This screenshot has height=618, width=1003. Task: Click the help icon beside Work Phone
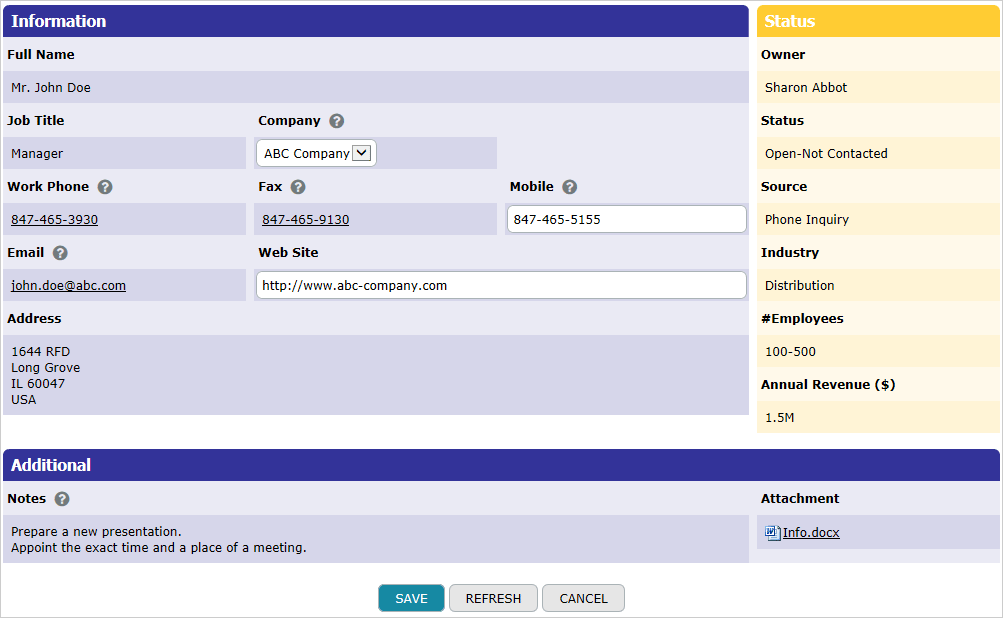[x=105, y=187]
